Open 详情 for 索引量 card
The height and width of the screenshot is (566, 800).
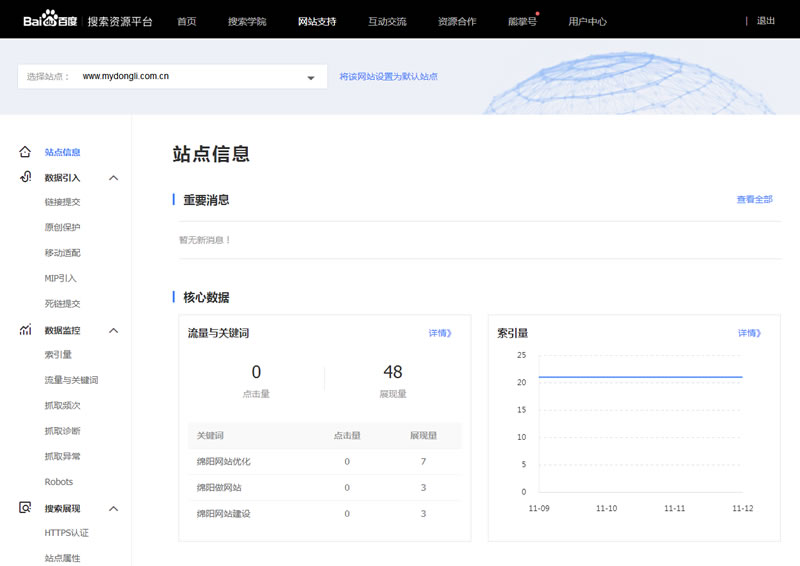(749, 333)
